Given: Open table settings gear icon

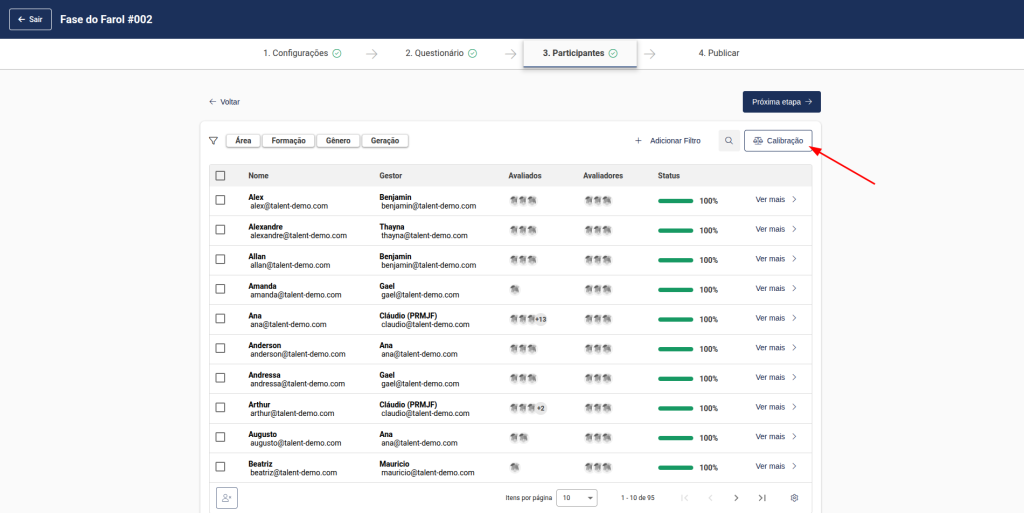Looking at the screenshot, I should tap(794, 498).
